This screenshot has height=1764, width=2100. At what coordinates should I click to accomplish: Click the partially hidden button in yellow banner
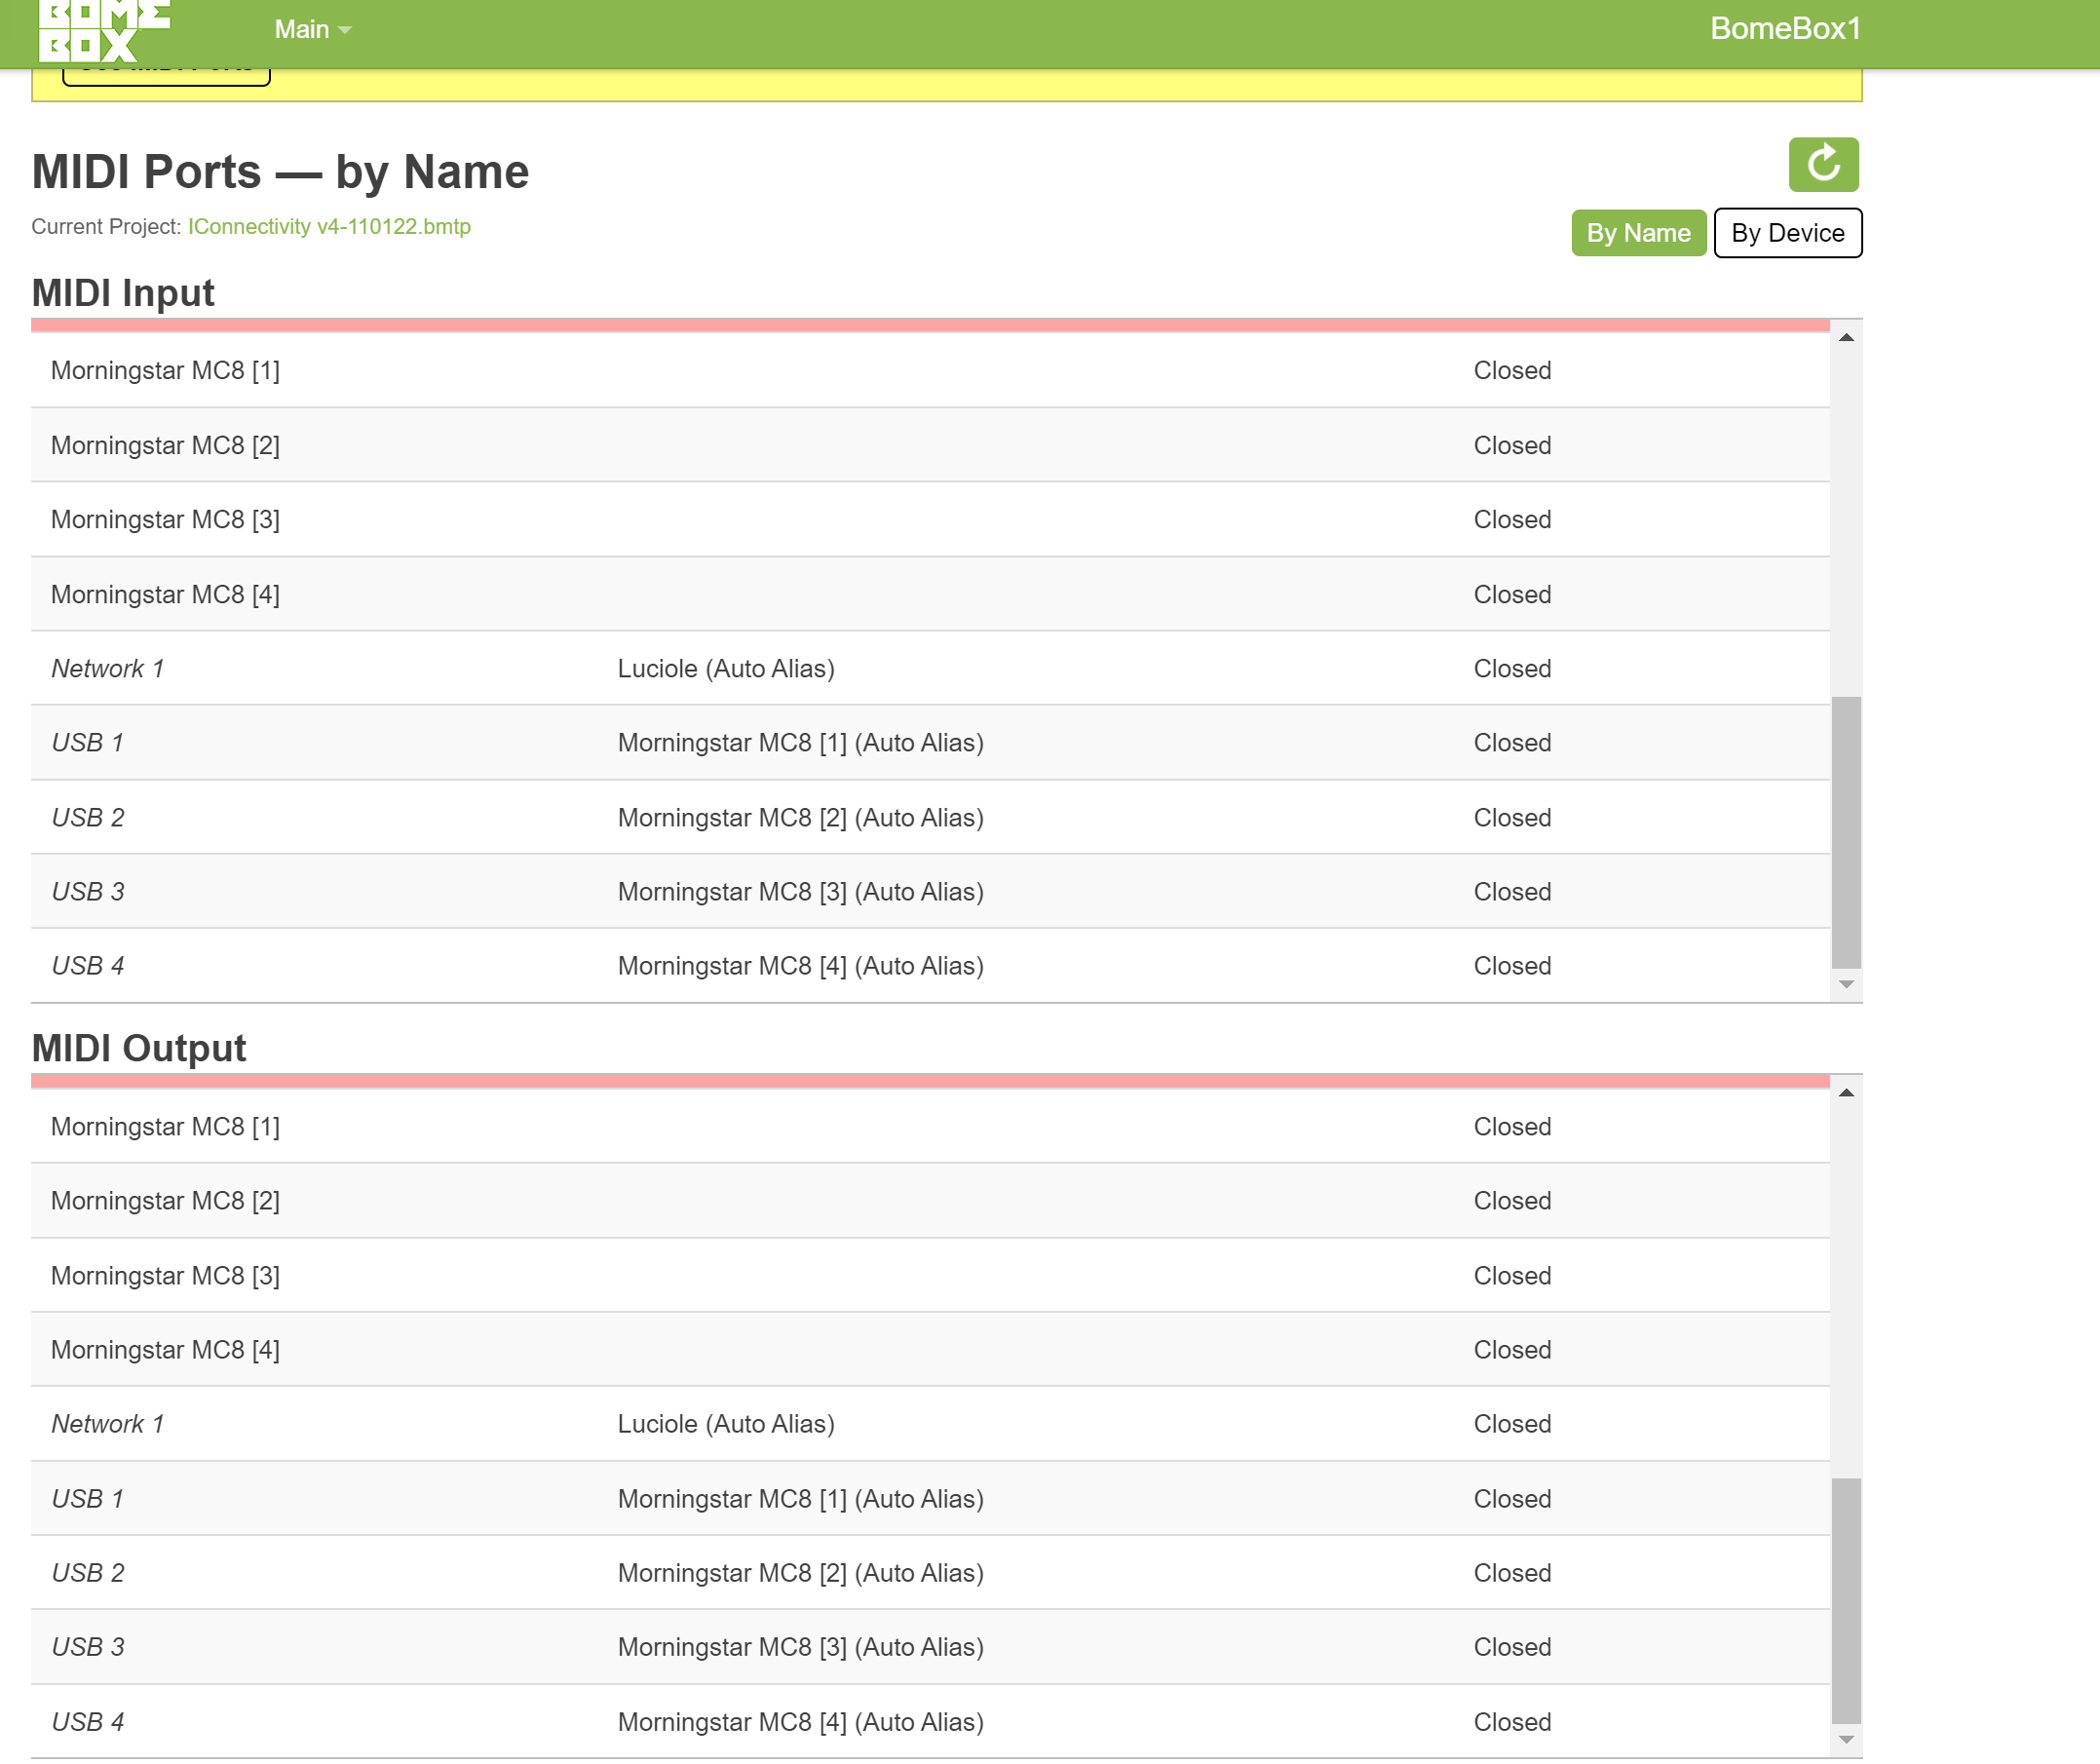(166, 76)
